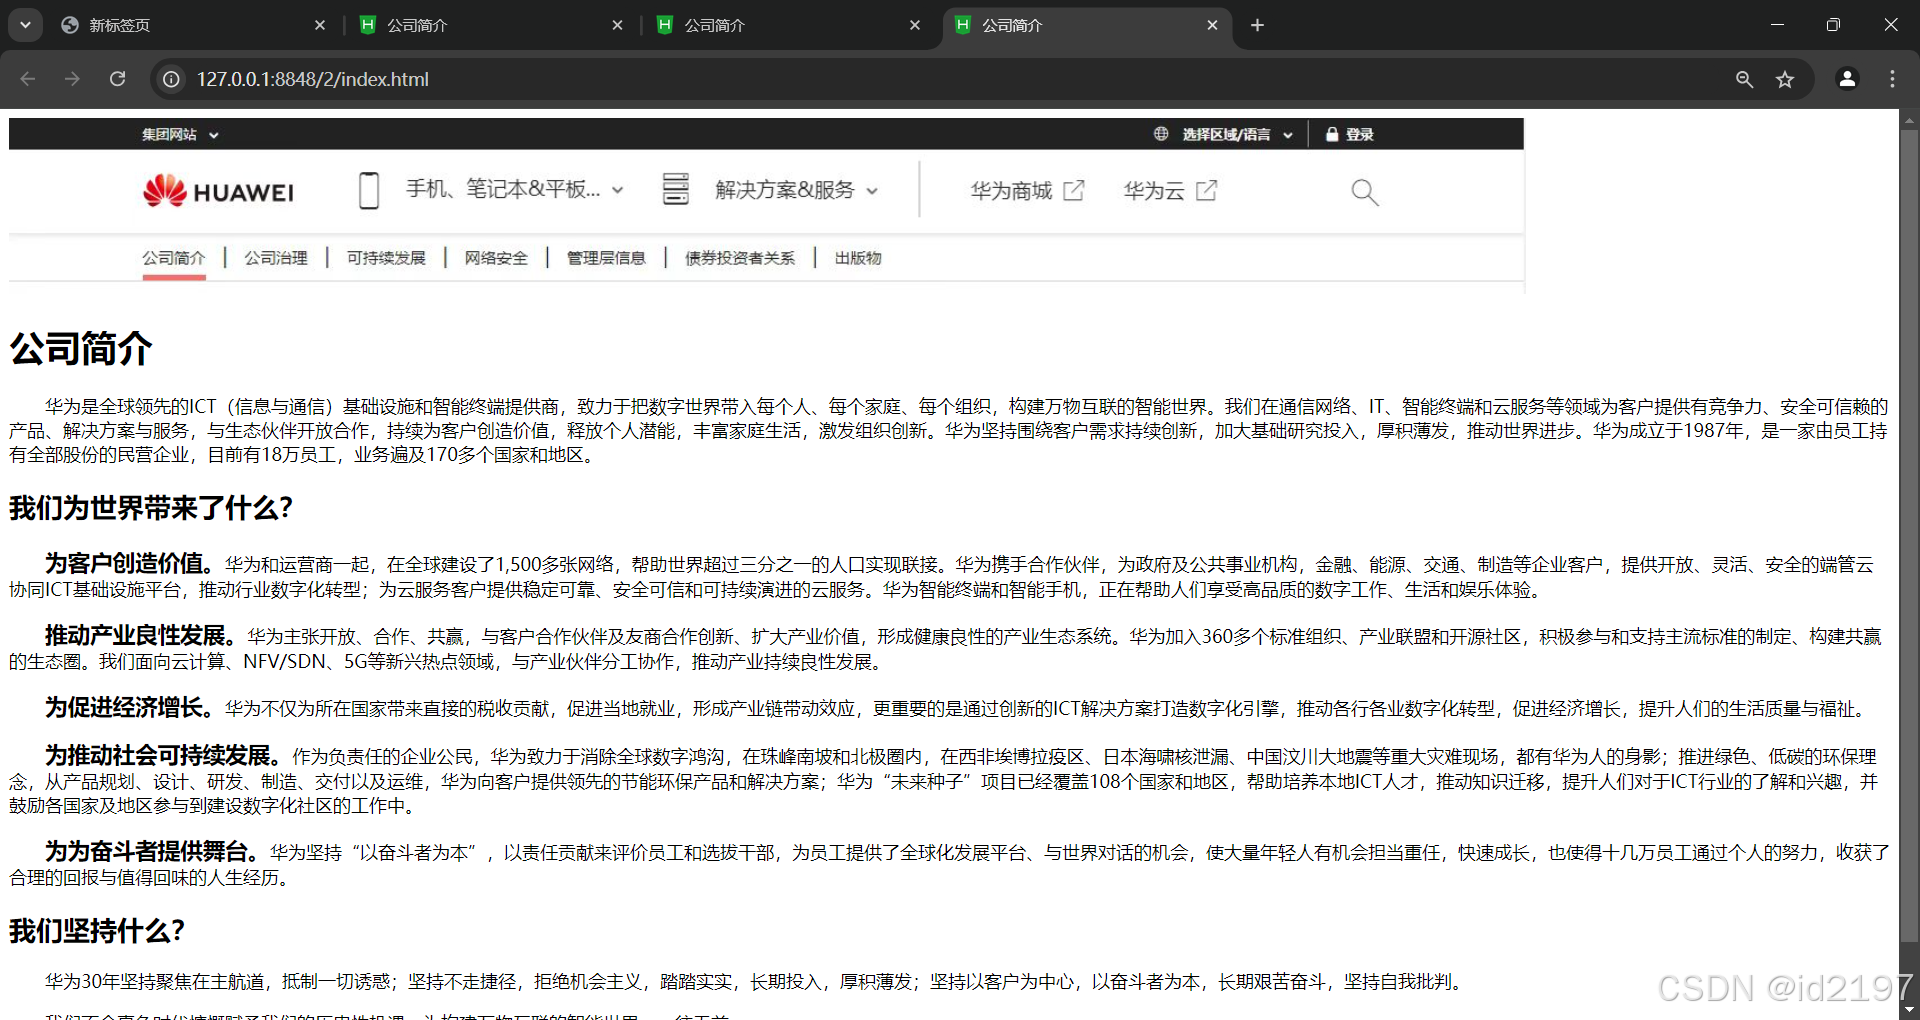Click the 公司简介 page heading
The image size is (1920, 1020).
click(81, 349)
